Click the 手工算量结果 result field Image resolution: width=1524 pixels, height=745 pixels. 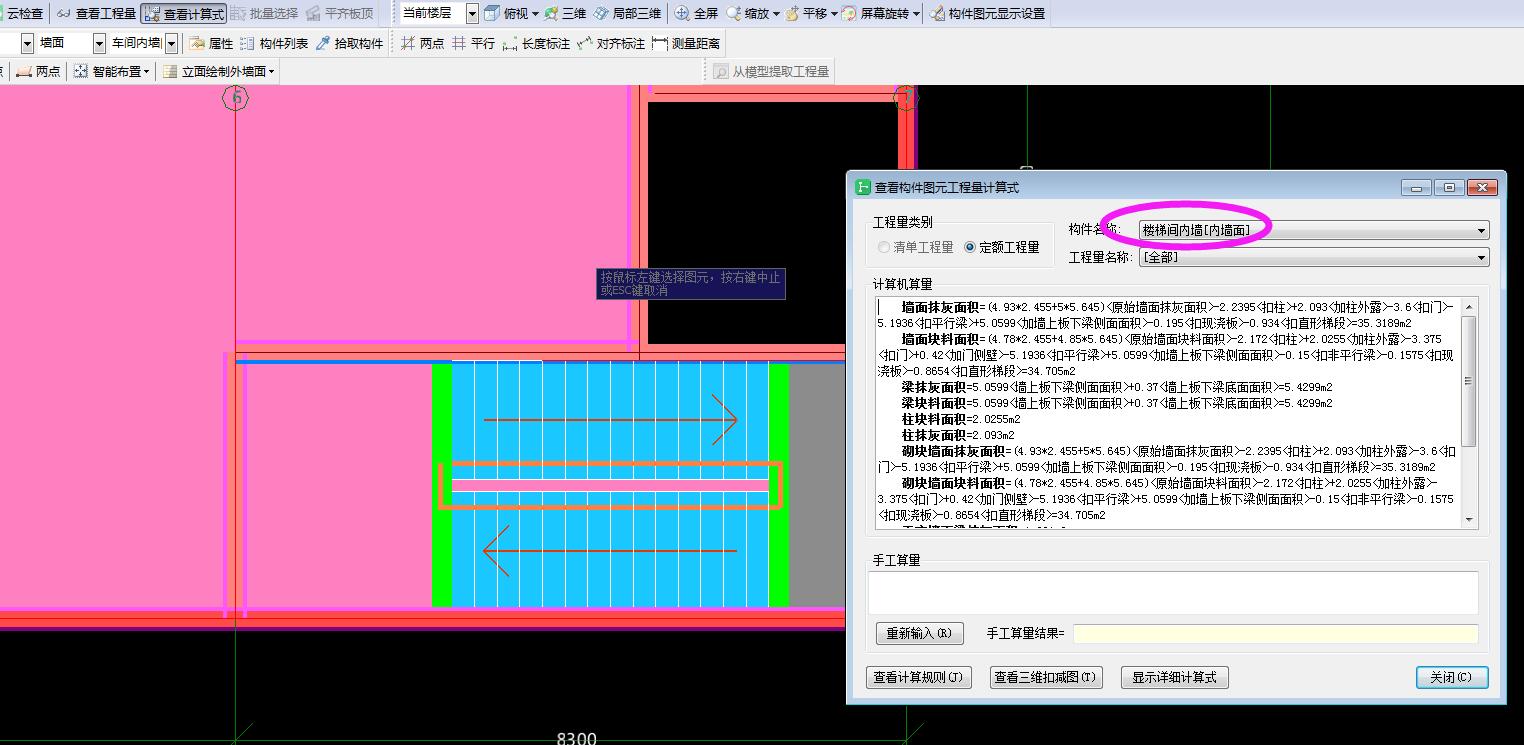point(1275,633)
